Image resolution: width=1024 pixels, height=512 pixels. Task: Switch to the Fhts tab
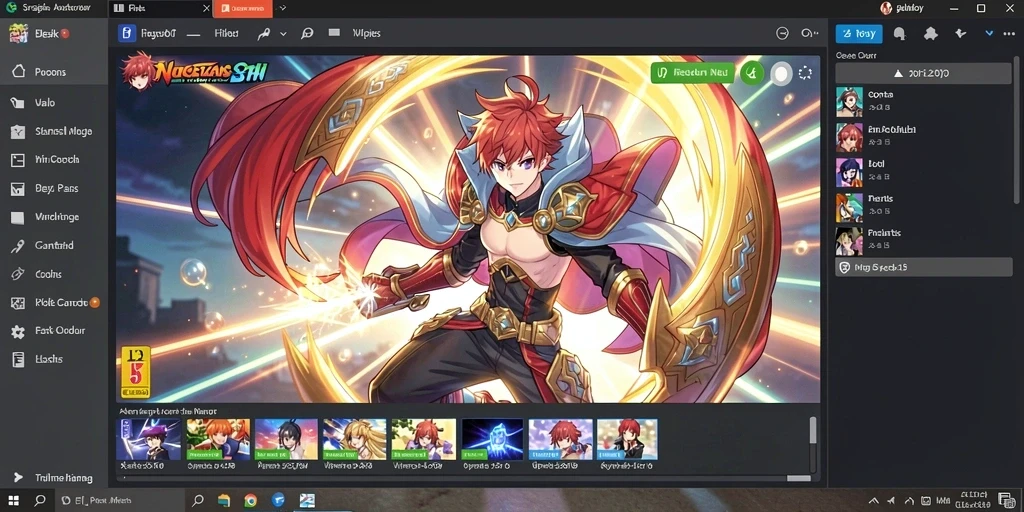click(161, 8)
